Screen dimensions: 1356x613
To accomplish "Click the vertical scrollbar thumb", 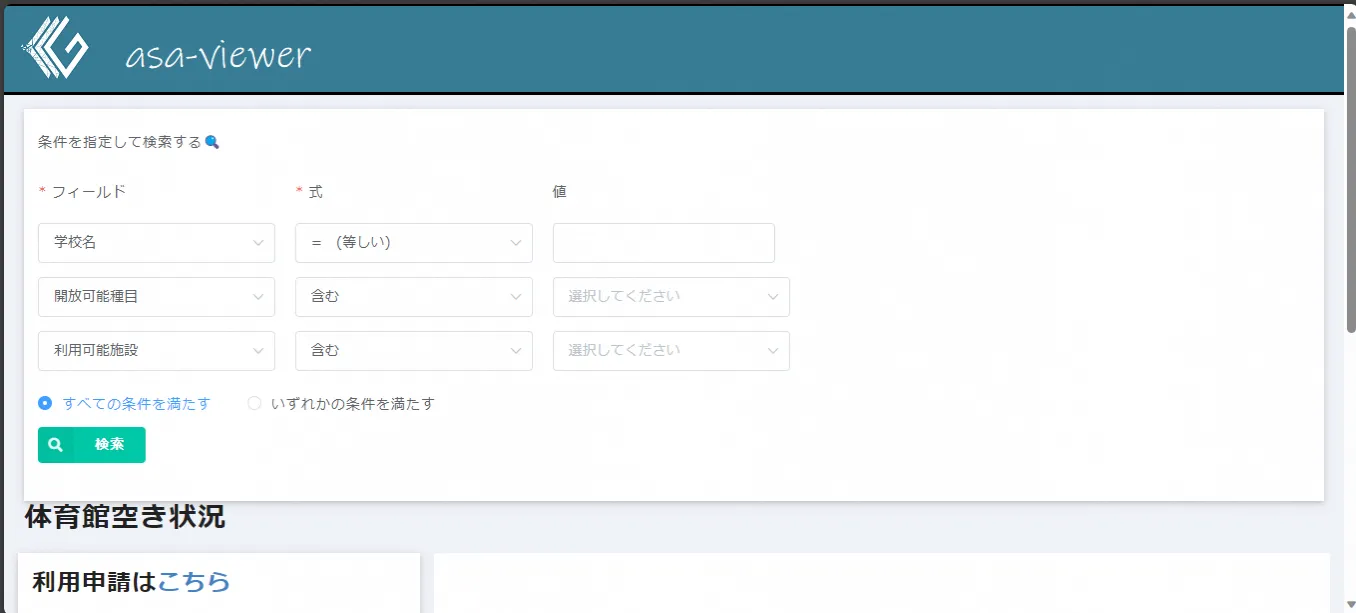I will click(1350, 180).
